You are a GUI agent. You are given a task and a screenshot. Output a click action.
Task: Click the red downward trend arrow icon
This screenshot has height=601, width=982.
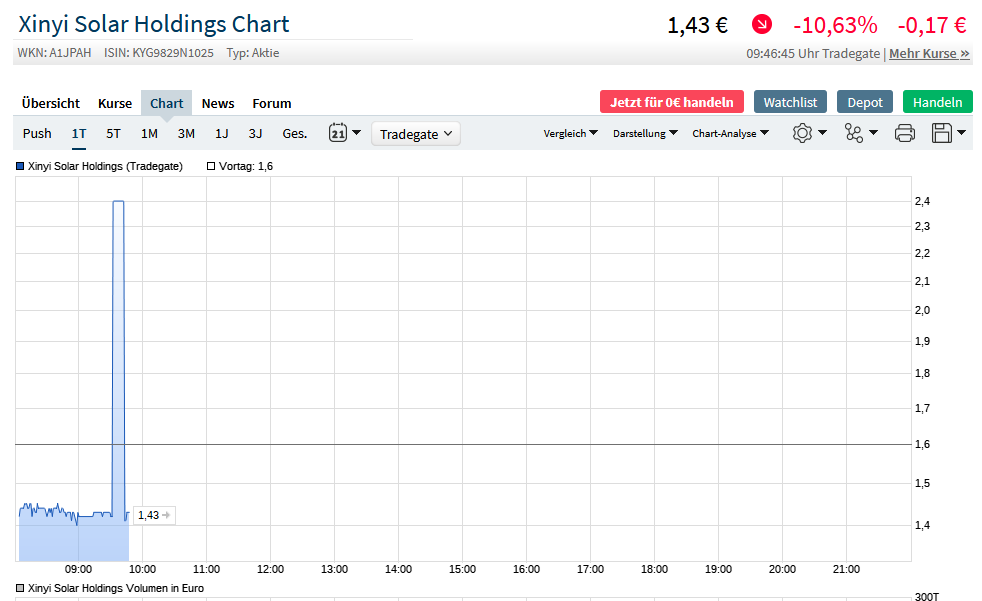[761, 24]
